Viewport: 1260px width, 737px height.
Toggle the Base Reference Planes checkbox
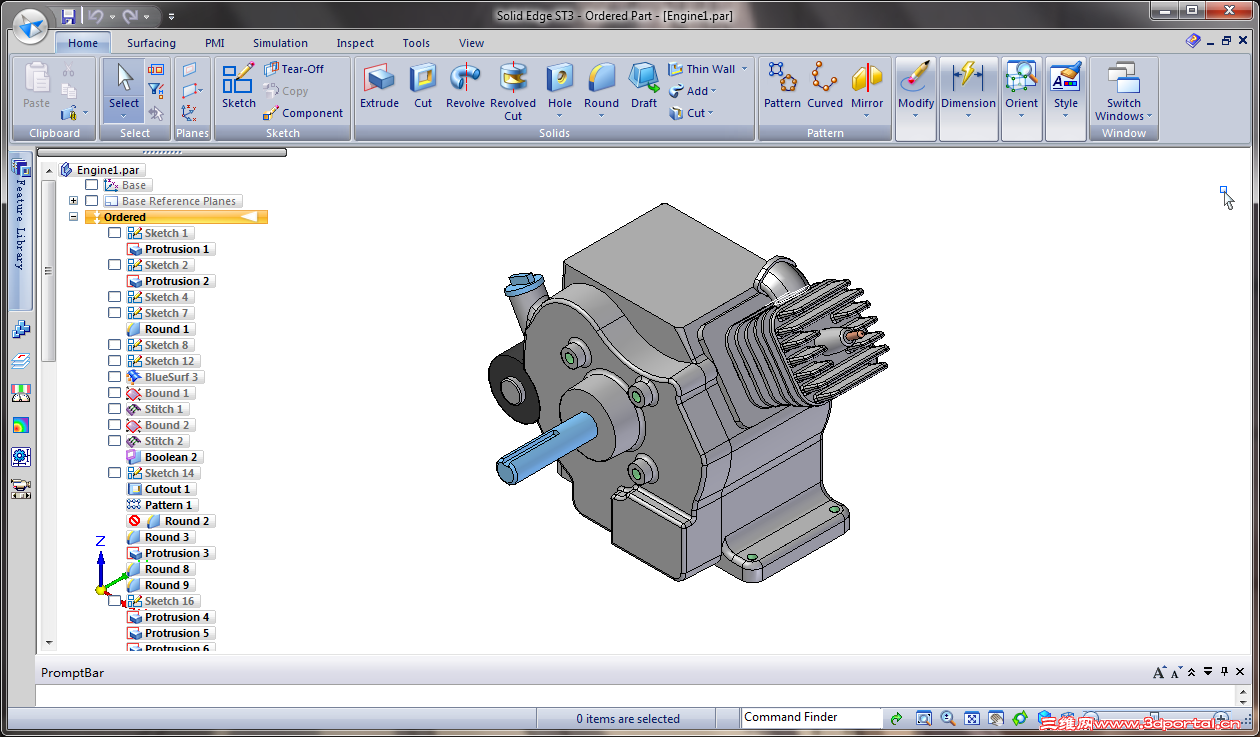(92, 201)
